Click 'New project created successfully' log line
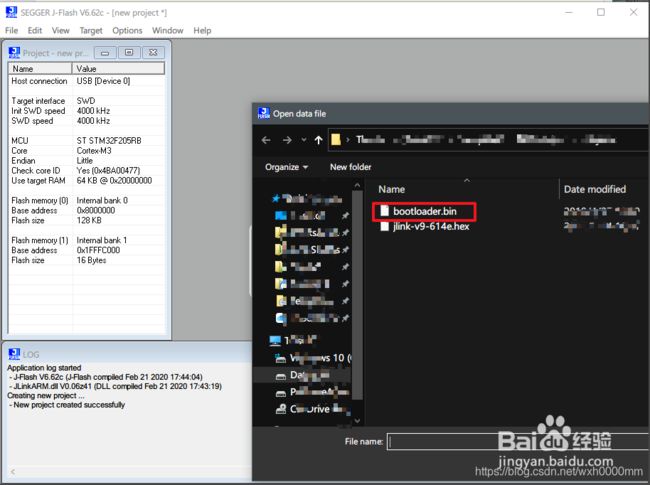The height and width of the screenshot is (485, 650). 69,405
